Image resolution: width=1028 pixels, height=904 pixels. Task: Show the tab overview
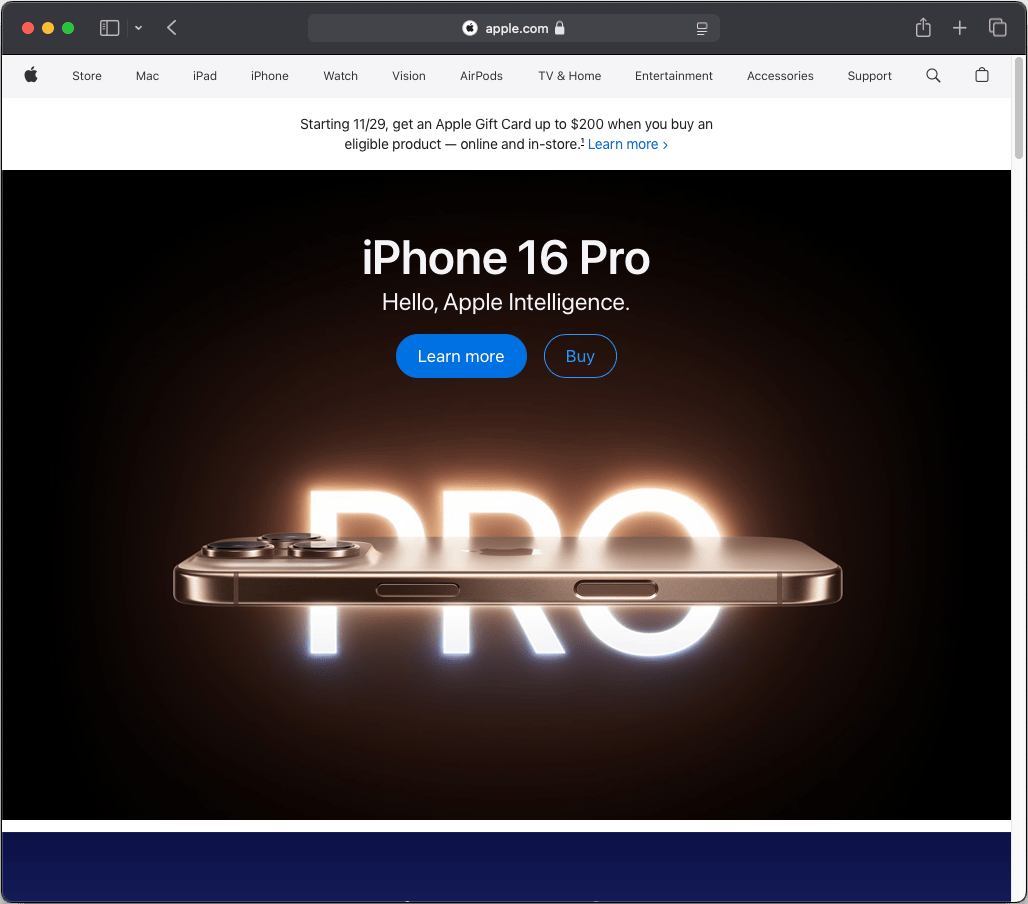pyautogui.click(x=997, y=28)
